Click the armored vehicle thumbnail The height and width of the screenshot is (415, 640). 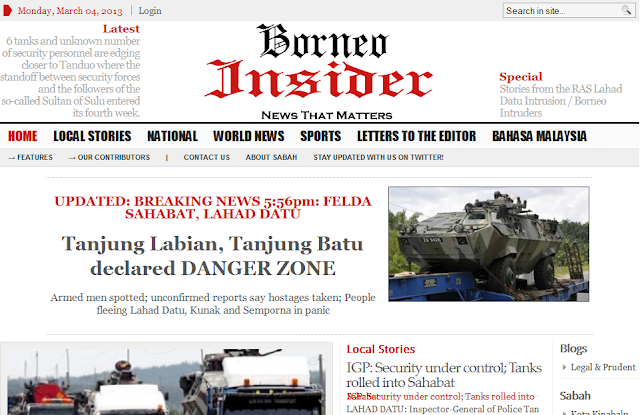click(x=489, y=244)
